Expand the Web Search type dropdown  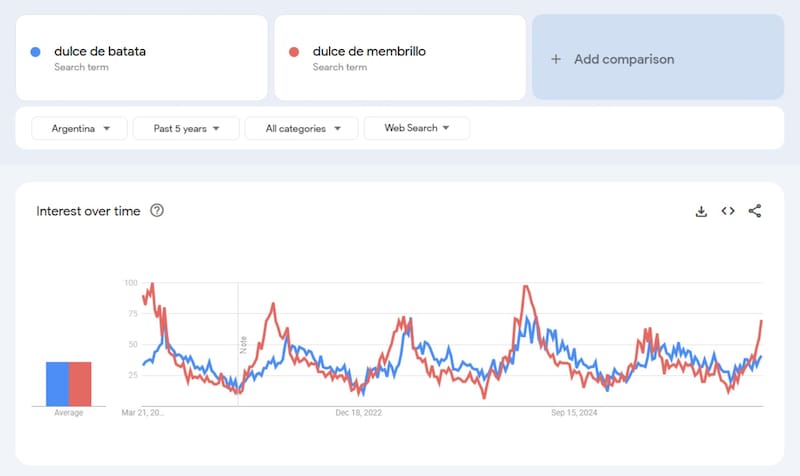point(416,128)
